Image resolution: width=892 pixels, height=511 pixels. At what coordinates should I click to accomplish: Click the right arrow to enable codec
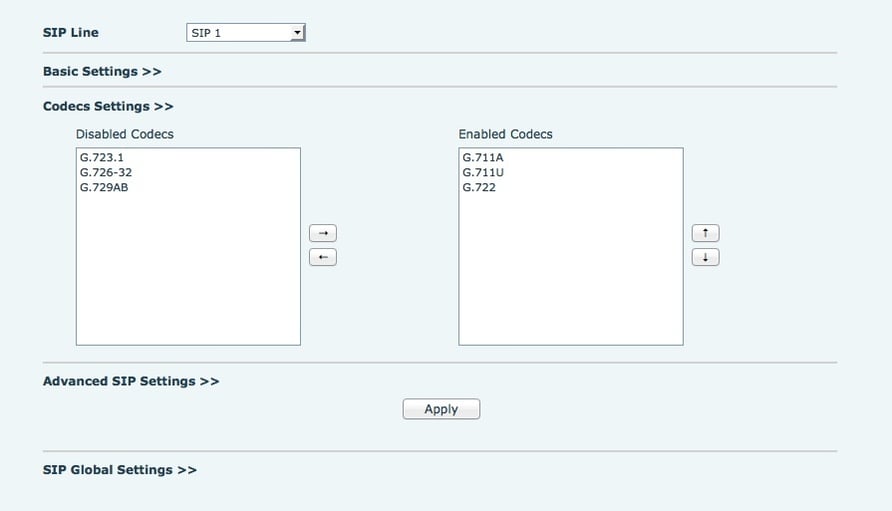click(x=323, y=233)
